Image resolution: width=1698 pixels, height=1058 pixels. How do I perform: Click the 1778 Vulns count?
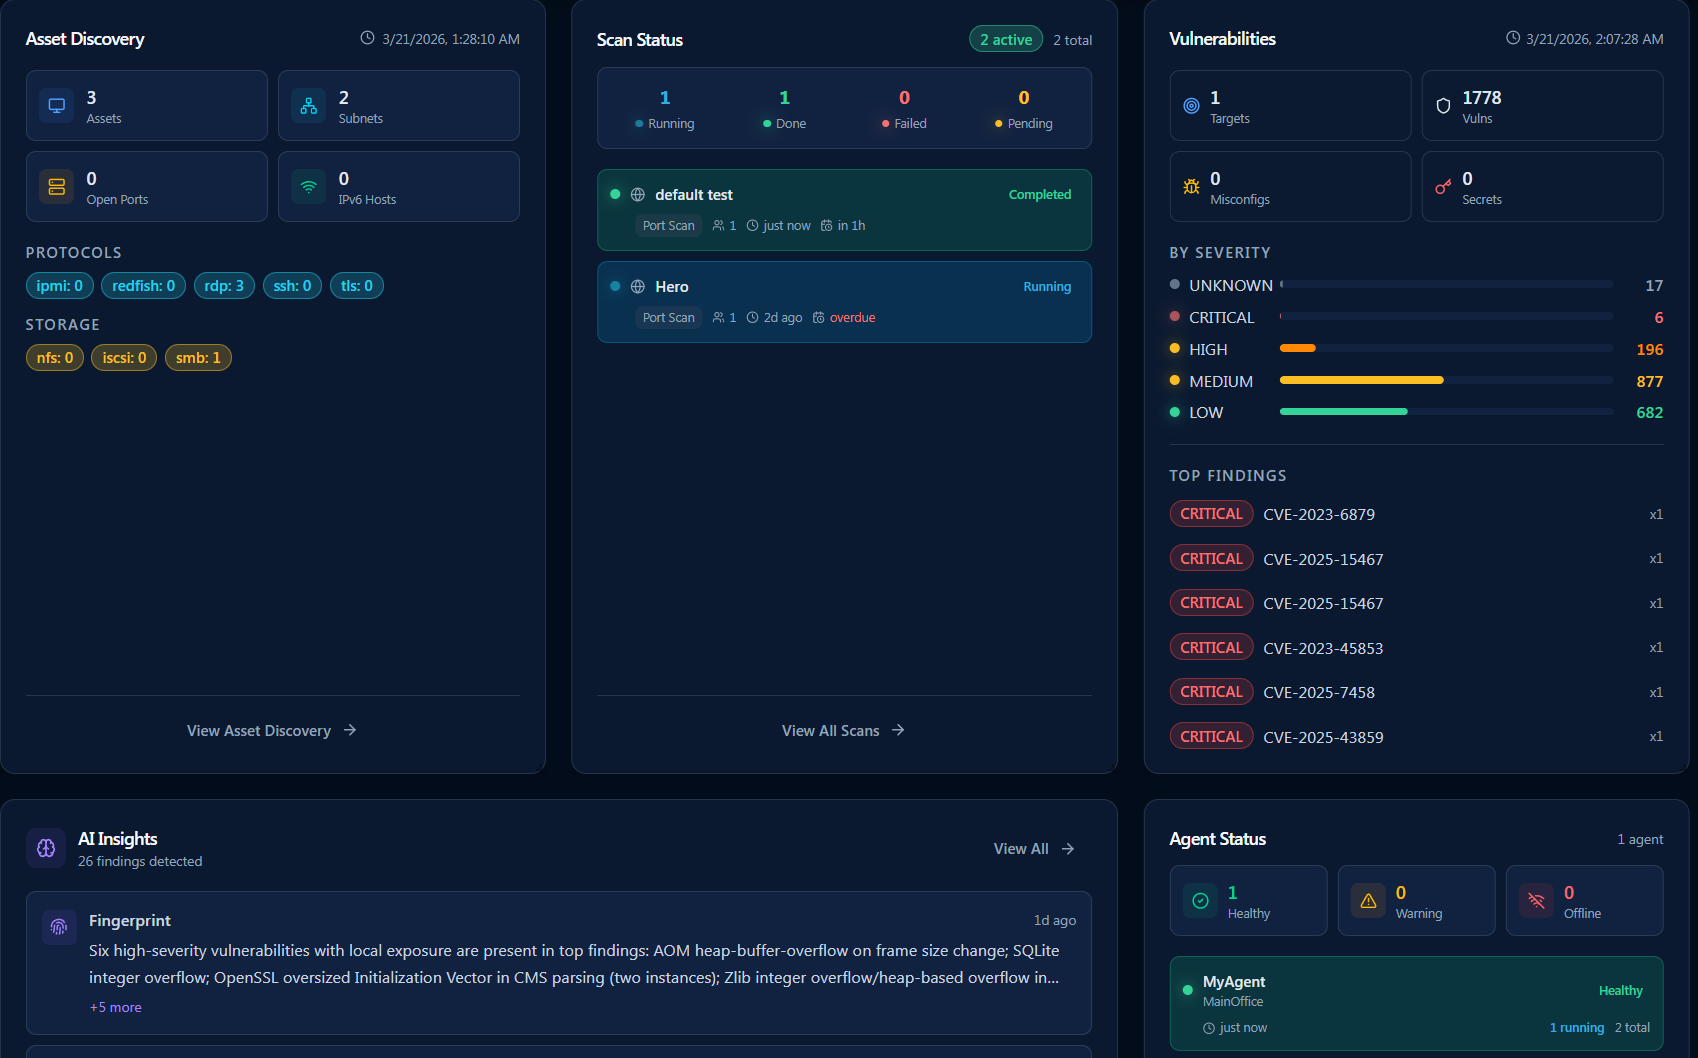[x=1481, y=97]
